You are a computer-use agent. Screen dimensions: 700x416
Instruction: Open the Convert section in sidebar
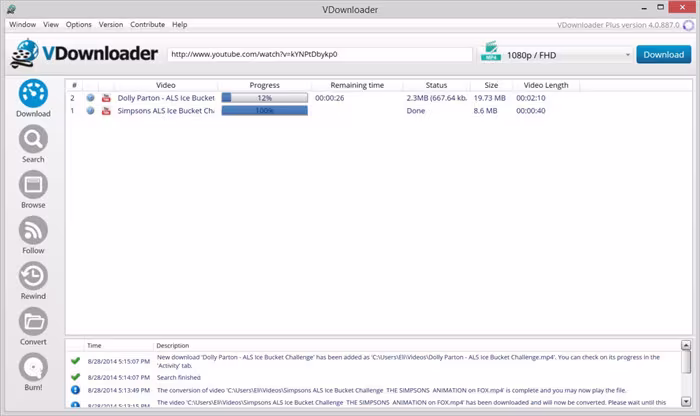pos(33,327)
